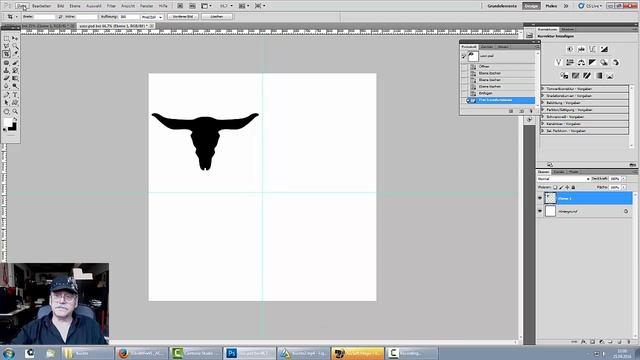Select the Zoom tool in the toolbox
The width and height of the screenshot is (640, 360).
tap(15, 111)
